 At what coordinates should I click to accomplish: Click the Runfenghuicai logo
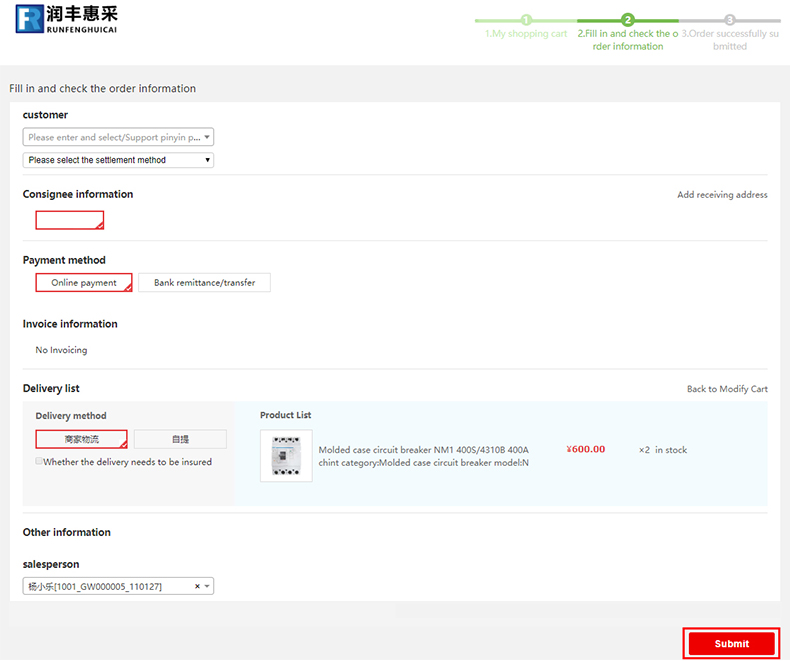66,19
